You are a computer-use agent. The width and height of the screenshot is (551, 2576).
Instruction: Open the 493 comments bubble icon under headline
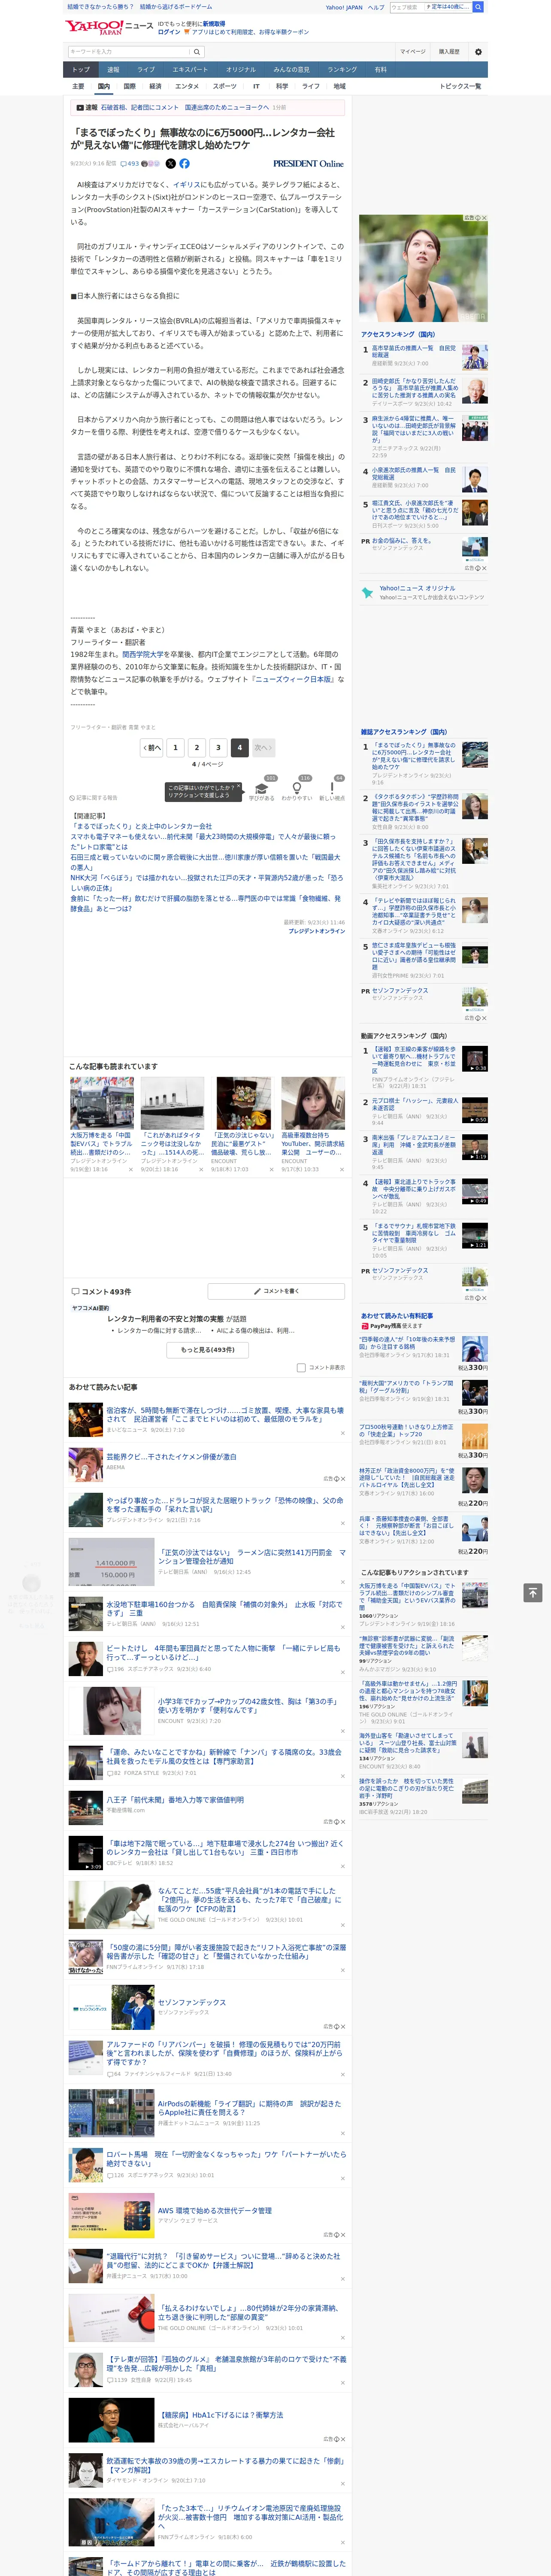tap(130, 163)
